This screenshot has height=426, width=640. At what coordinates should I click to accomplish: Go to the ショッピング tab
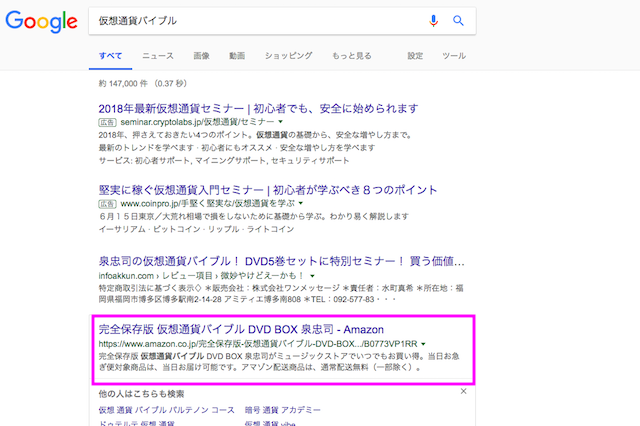click(x=288, y=56)
